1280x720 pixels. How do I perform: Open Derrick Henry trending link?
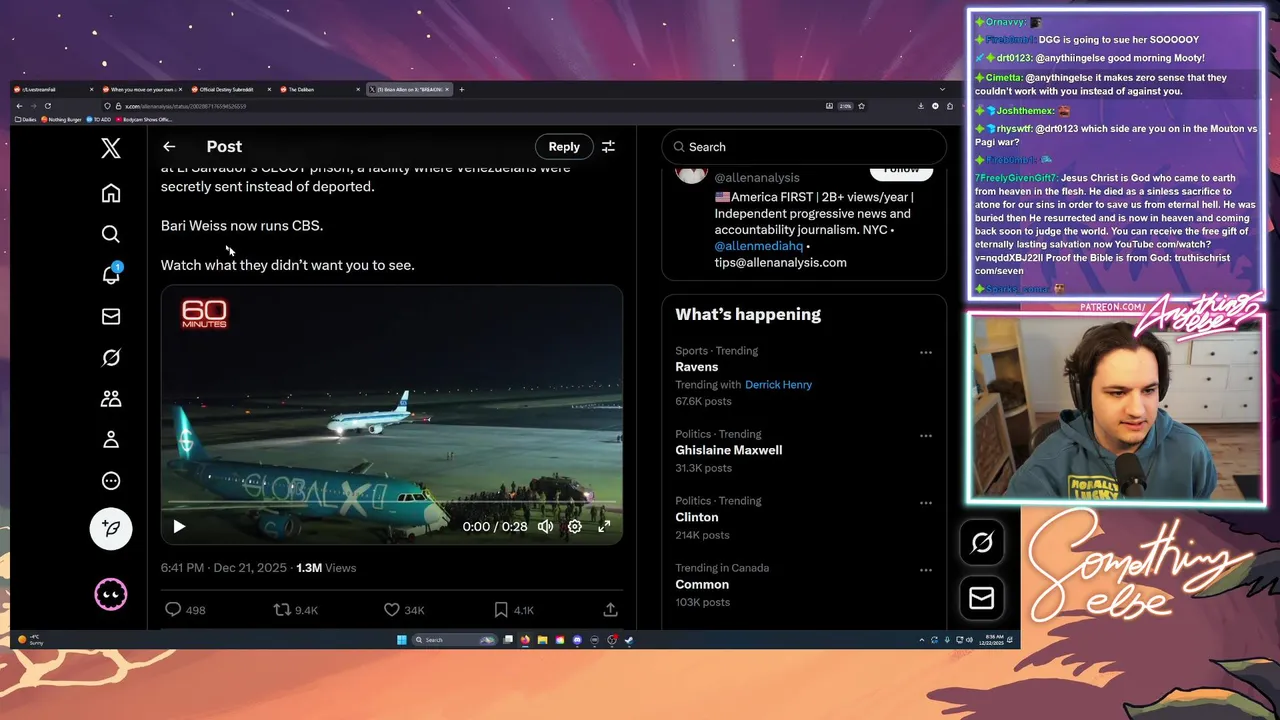pos(778,385)
